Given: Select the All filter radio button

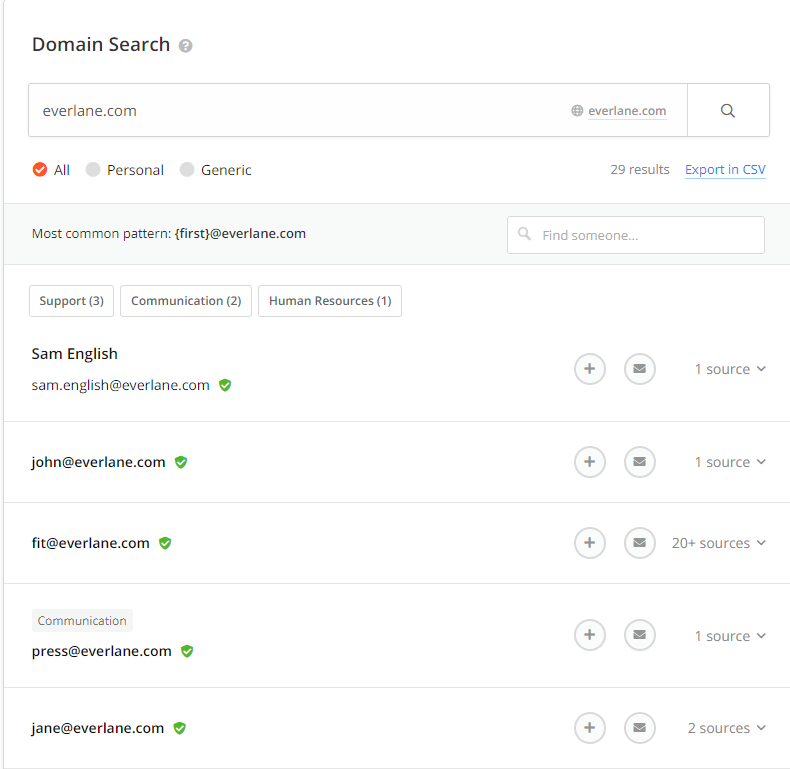Looking at the screenshot, I should coord(40,170).
